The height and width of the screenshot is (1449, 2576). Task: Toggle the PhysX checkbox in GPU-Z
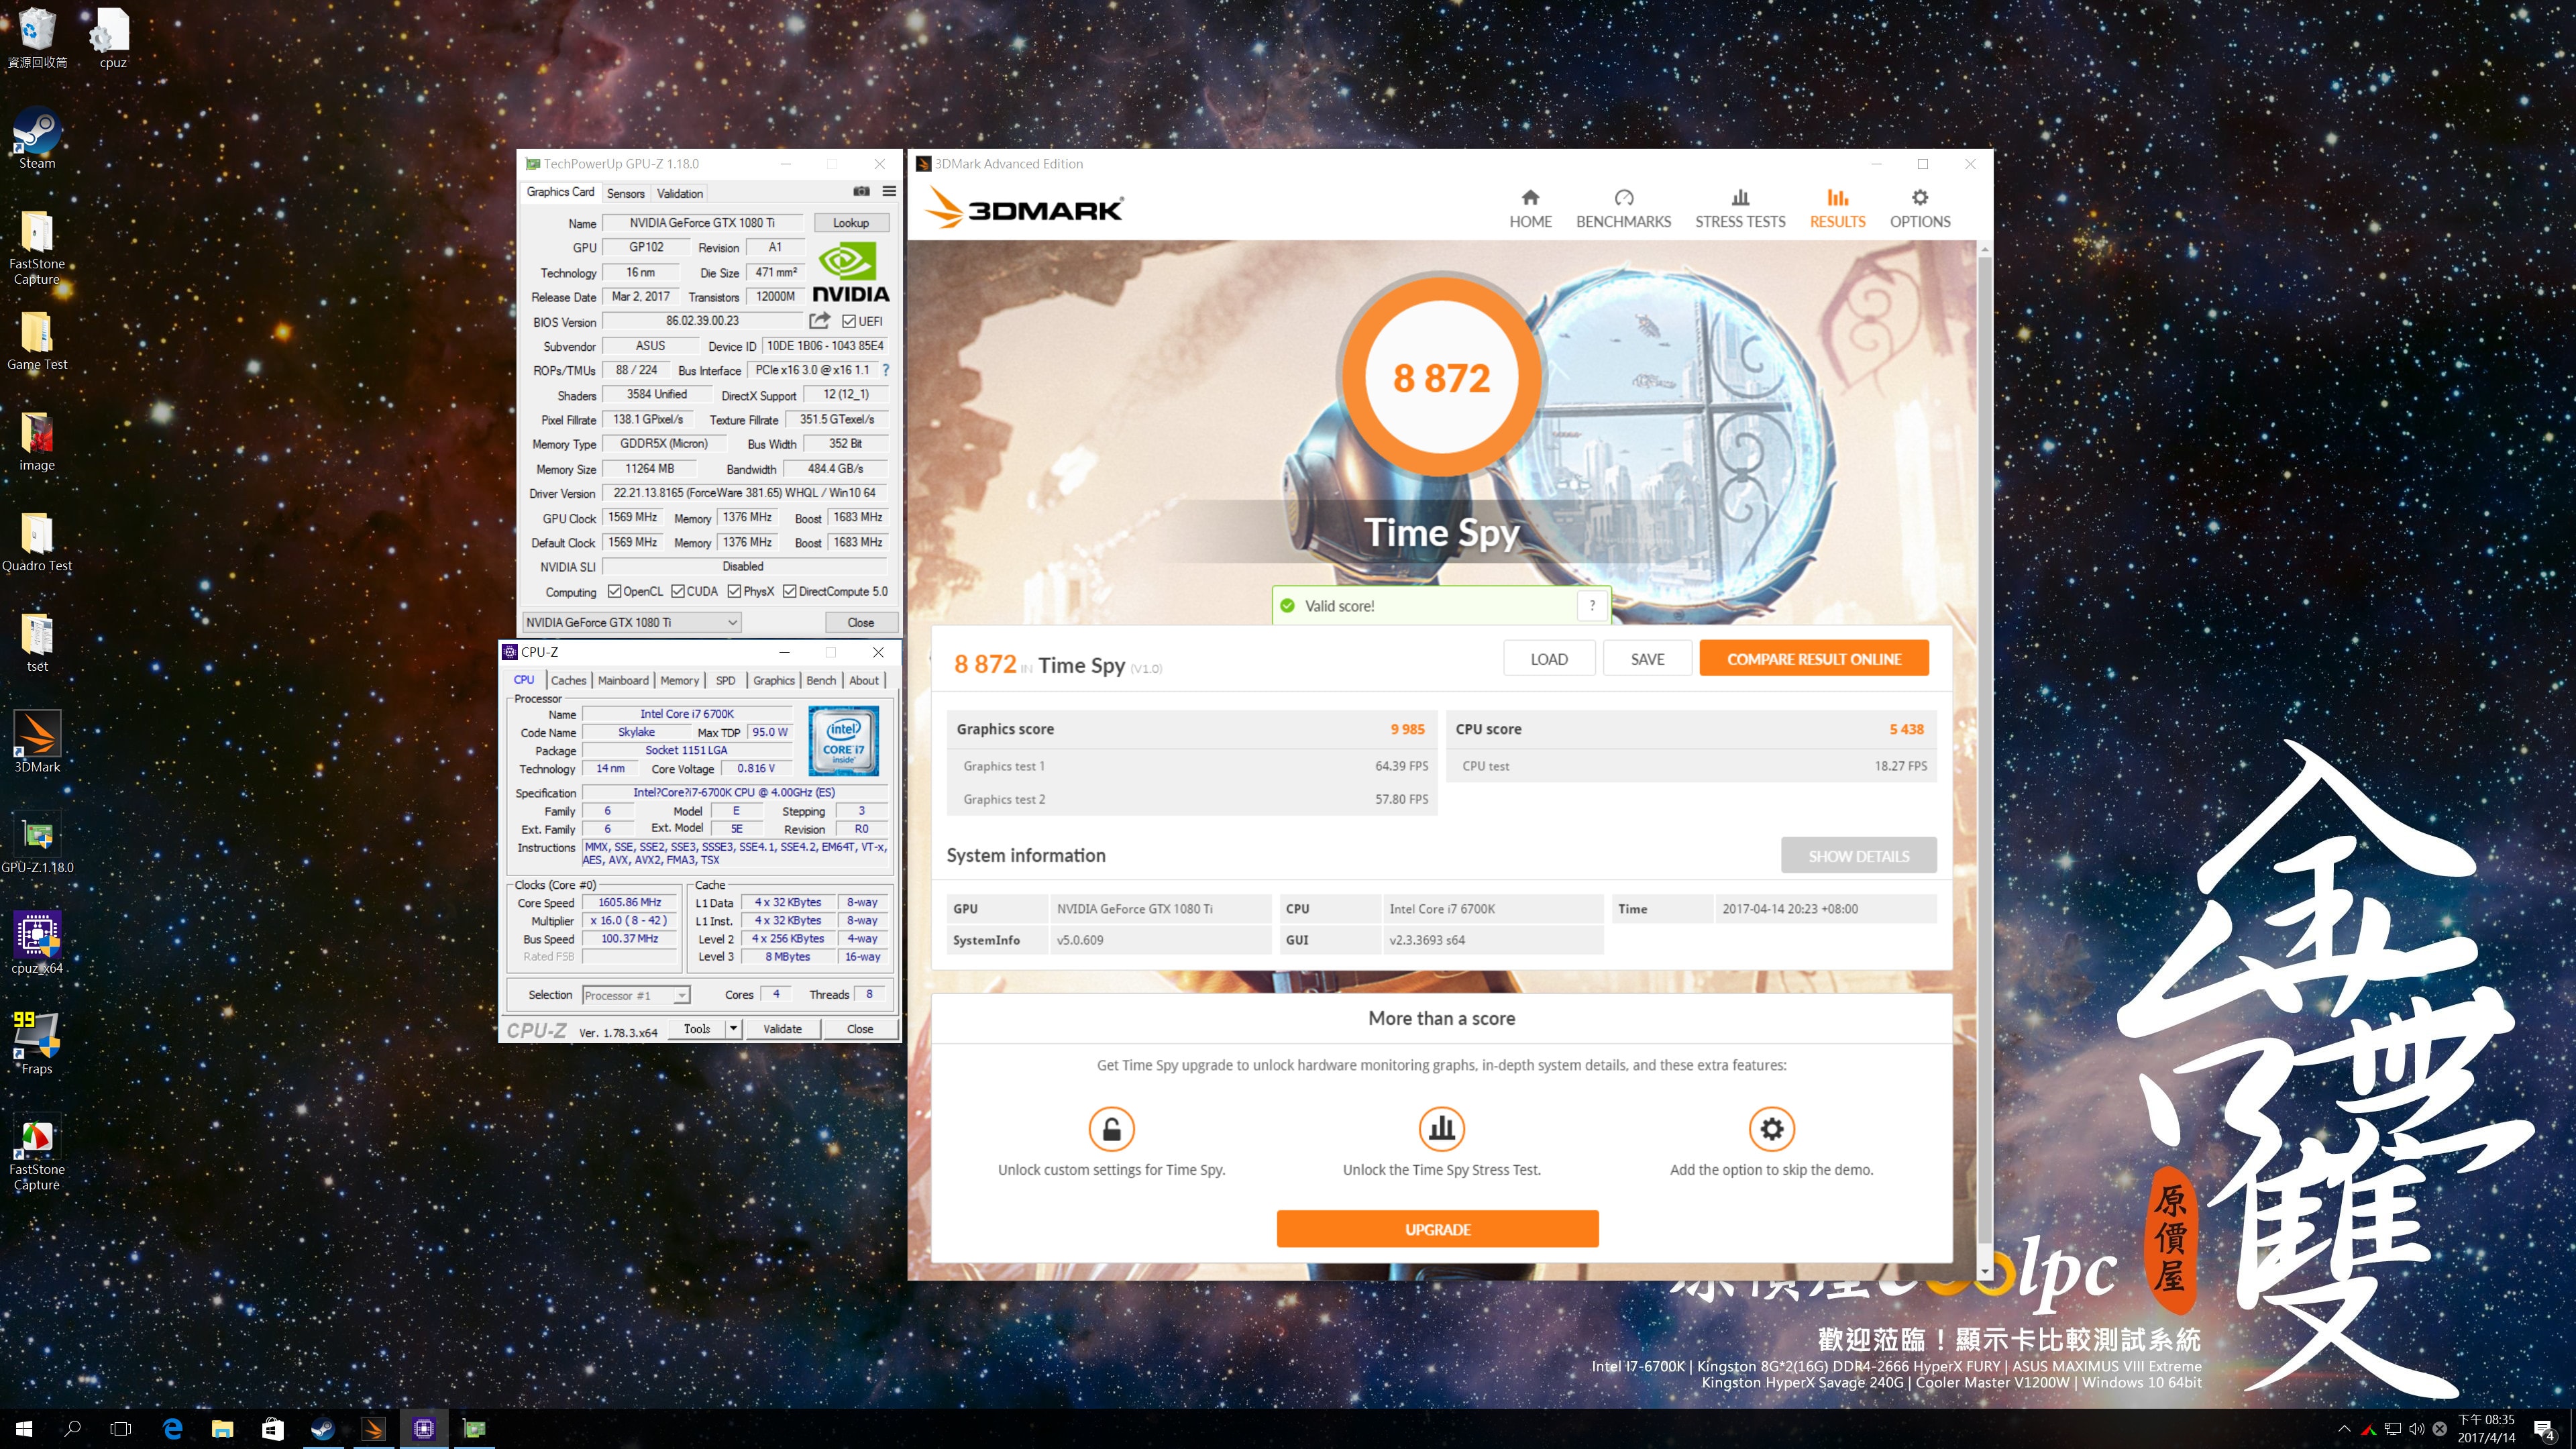735,592
